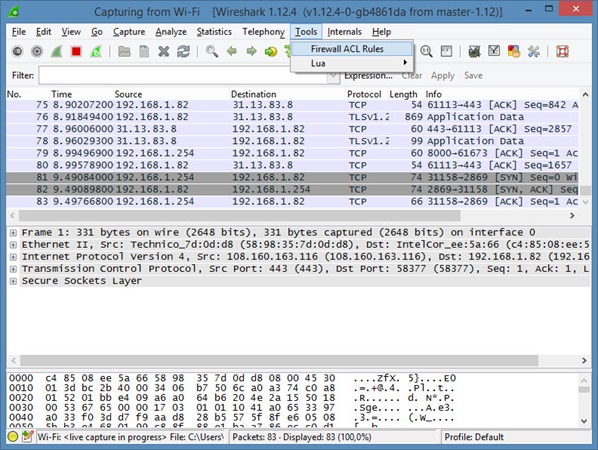
Task: Open the Internals menu
Action: [x=344, y=32]
